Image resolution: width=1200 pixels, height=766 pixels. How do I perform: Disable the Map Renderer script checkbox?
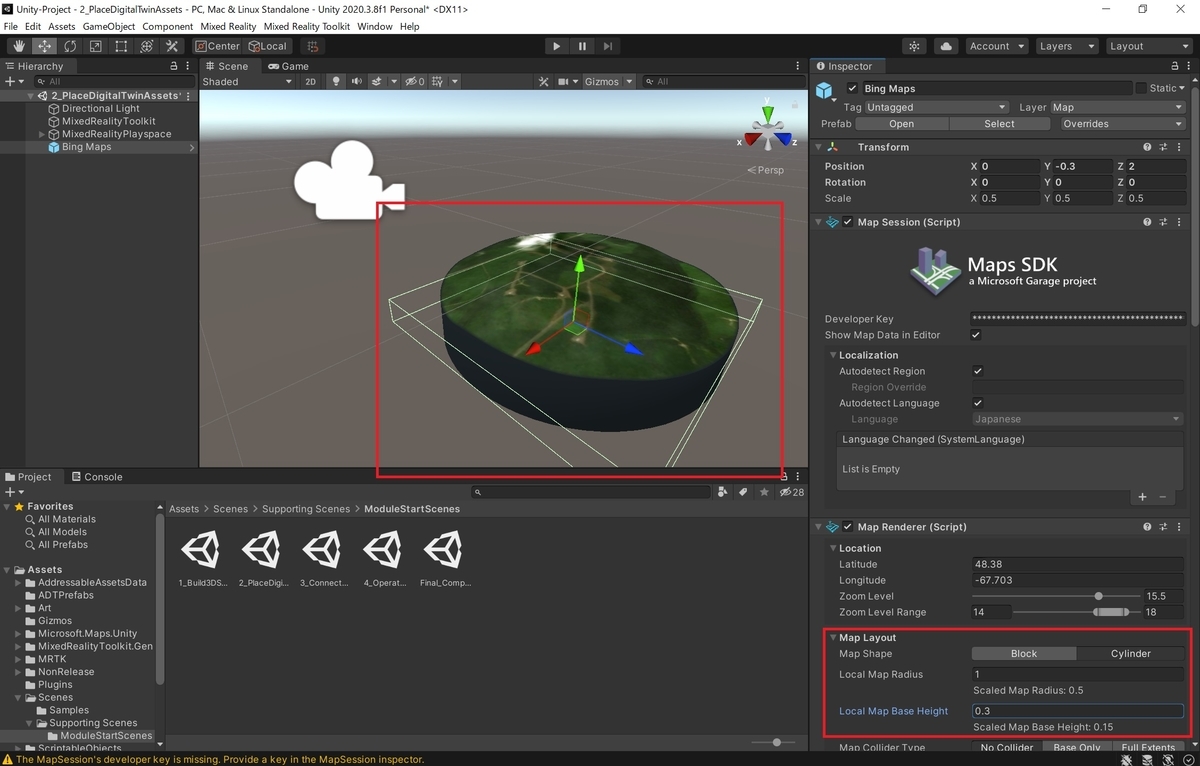[x=848, y=527]
